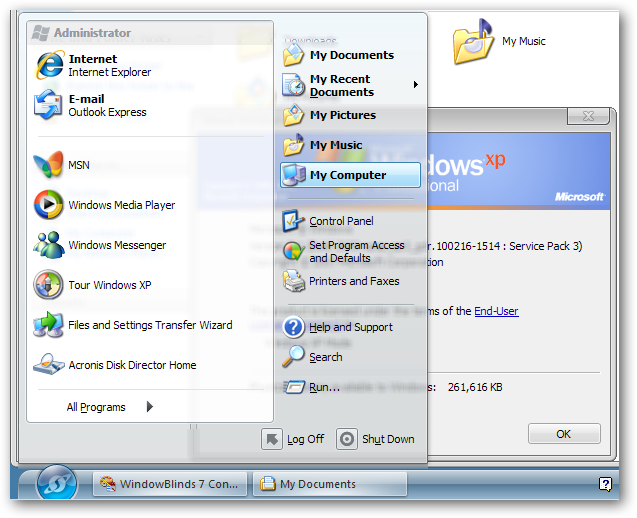Open the My Music folder icon
The width and height of the screenshot is (637, 518).
point(474,42)
